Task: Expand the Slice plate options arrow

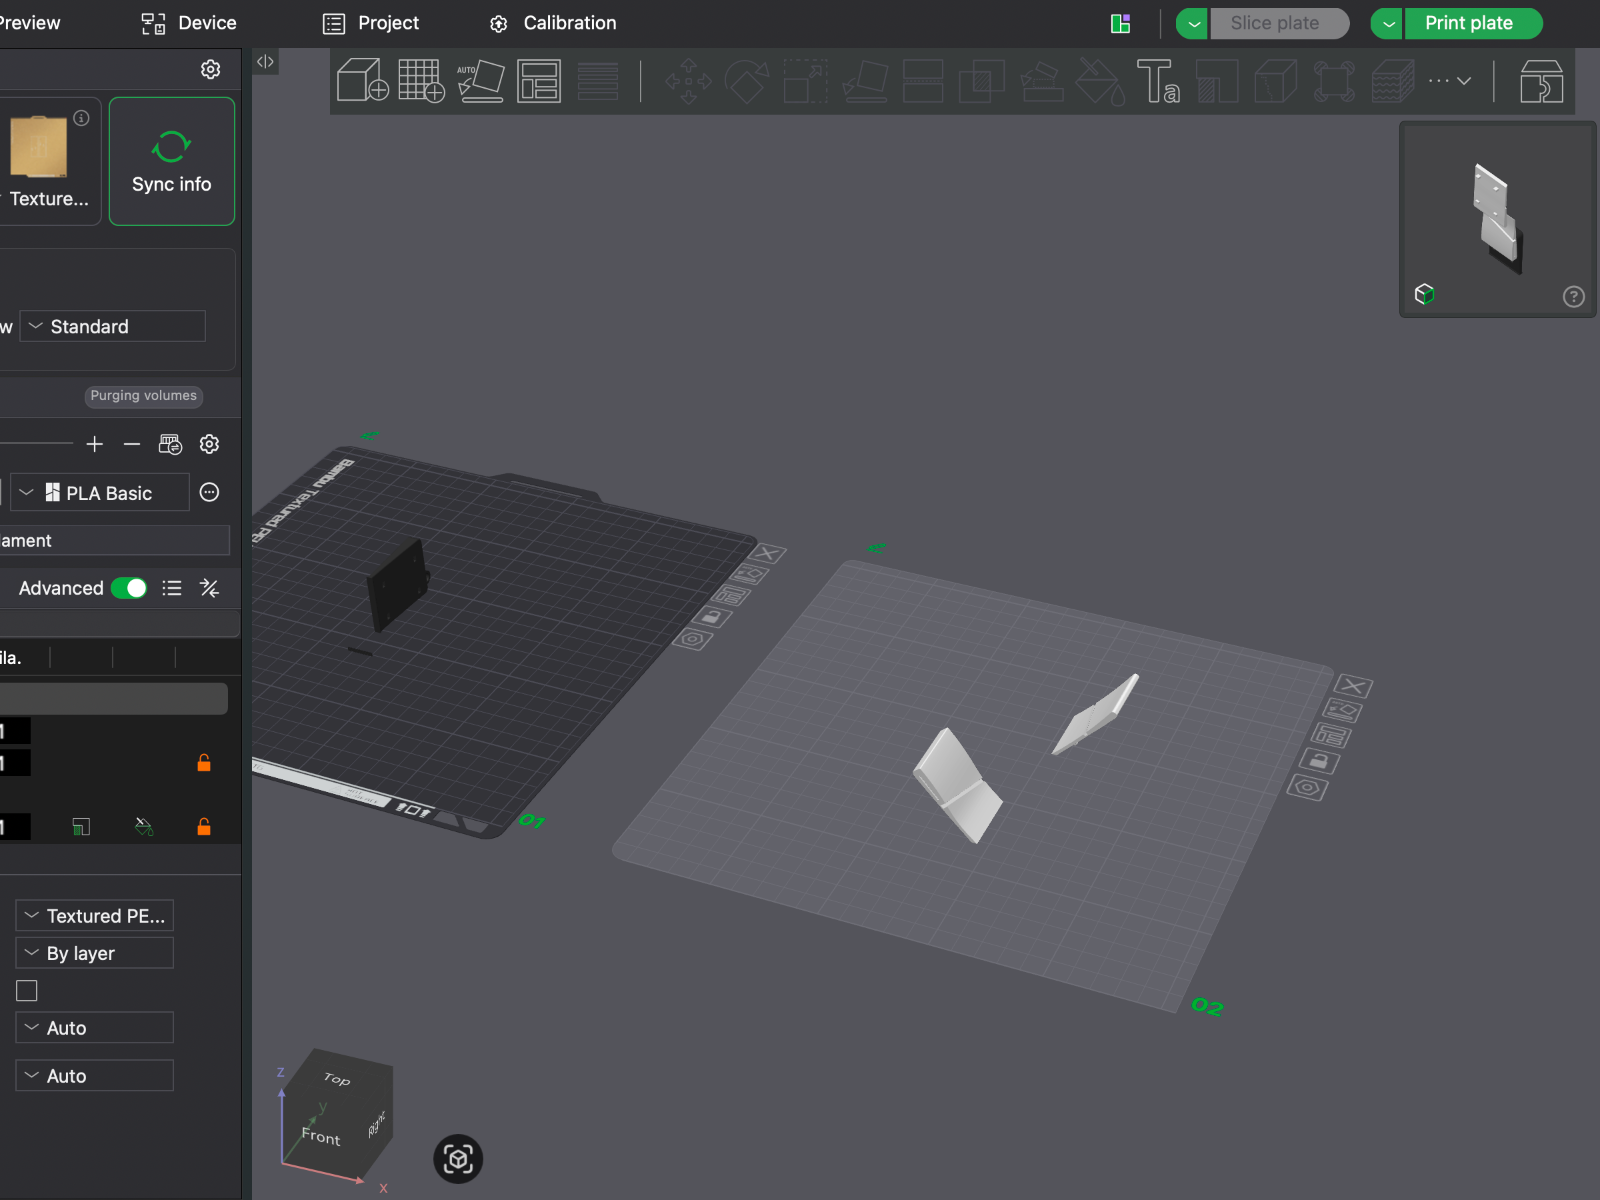Action: click(x=1192, y=23)
